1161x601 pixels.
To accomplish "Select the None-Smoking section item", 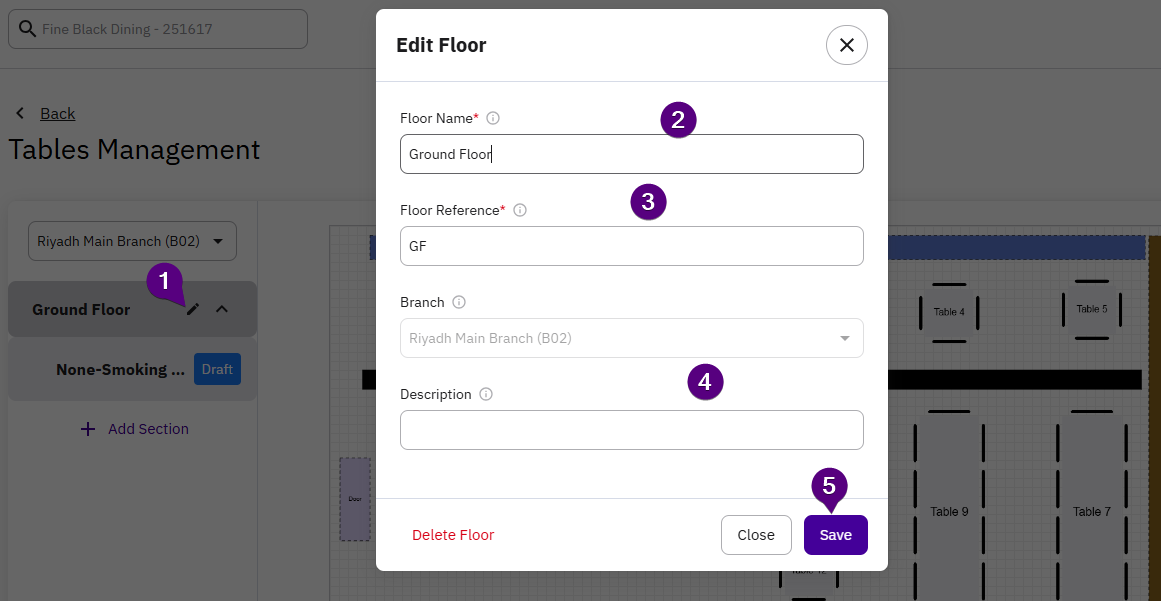I will coord(120,370).
